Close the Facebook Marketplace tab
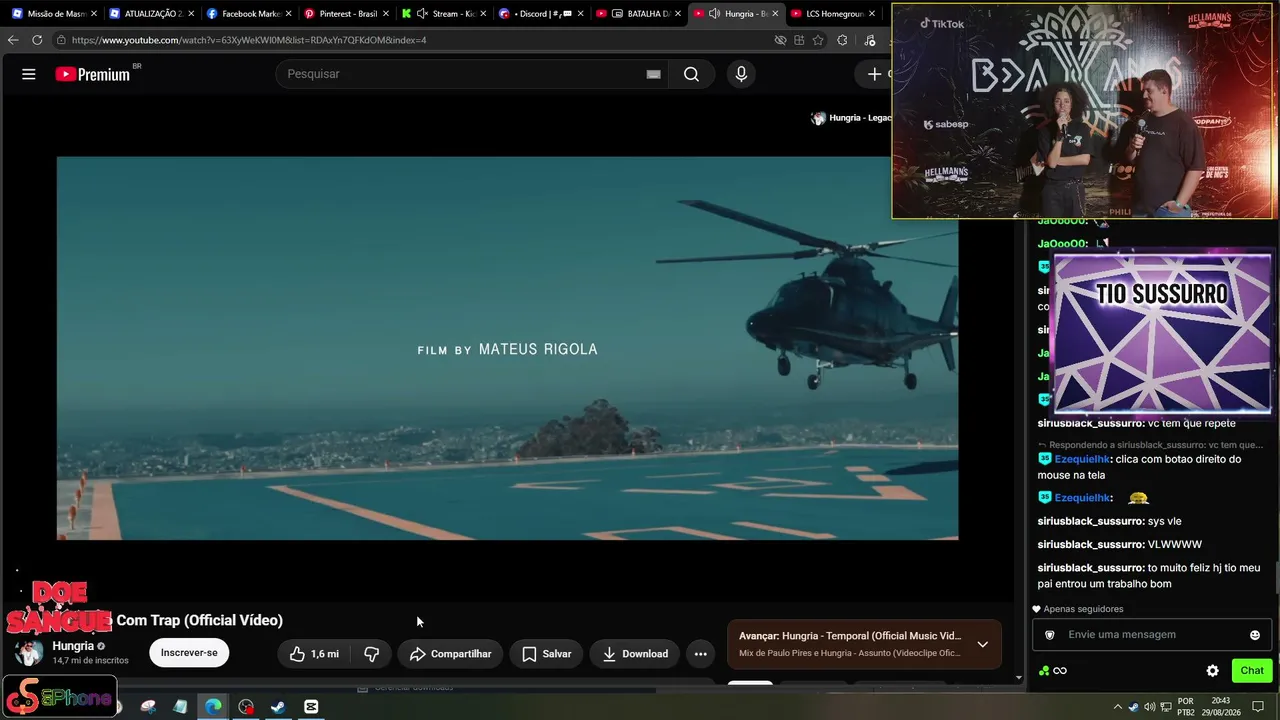The image size is (1280, 720). tap(288, 14)
